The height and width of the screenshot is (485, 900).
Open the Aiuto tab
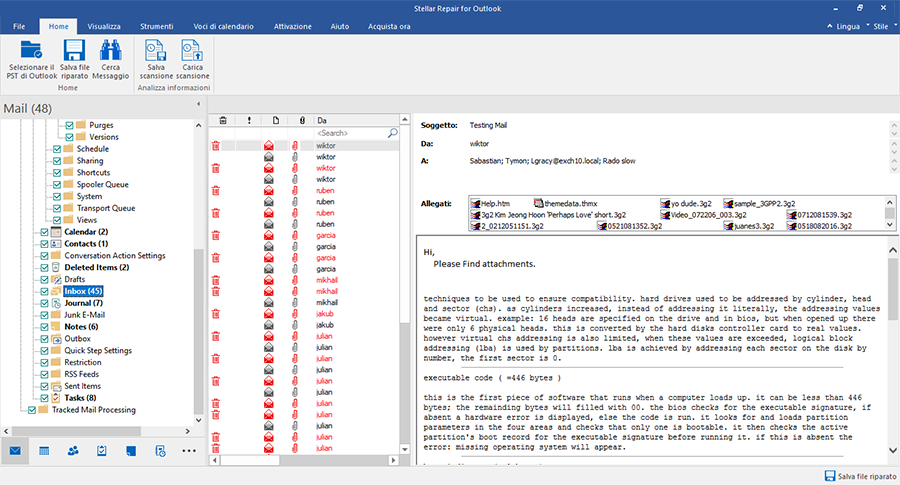coord(340,26)
